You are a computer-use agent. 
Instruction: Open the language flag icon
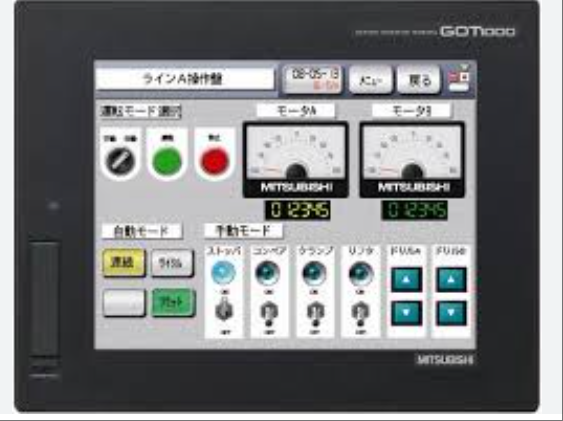tap(459, 79)
